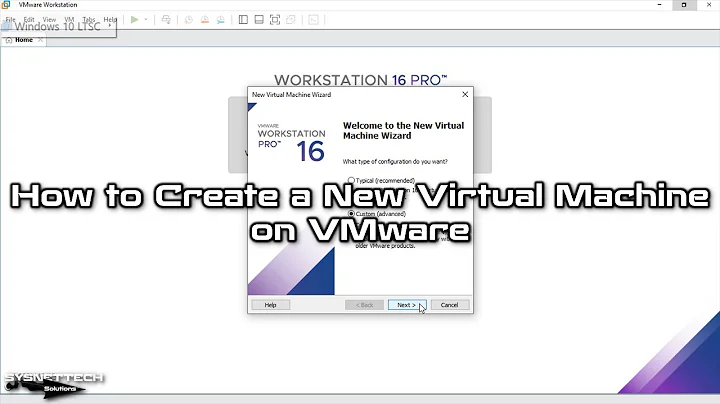720x404 pixels.
Task: Click the Send Ctrl+Alt+Del toolbar icon
Action: (x=166, y=20)
